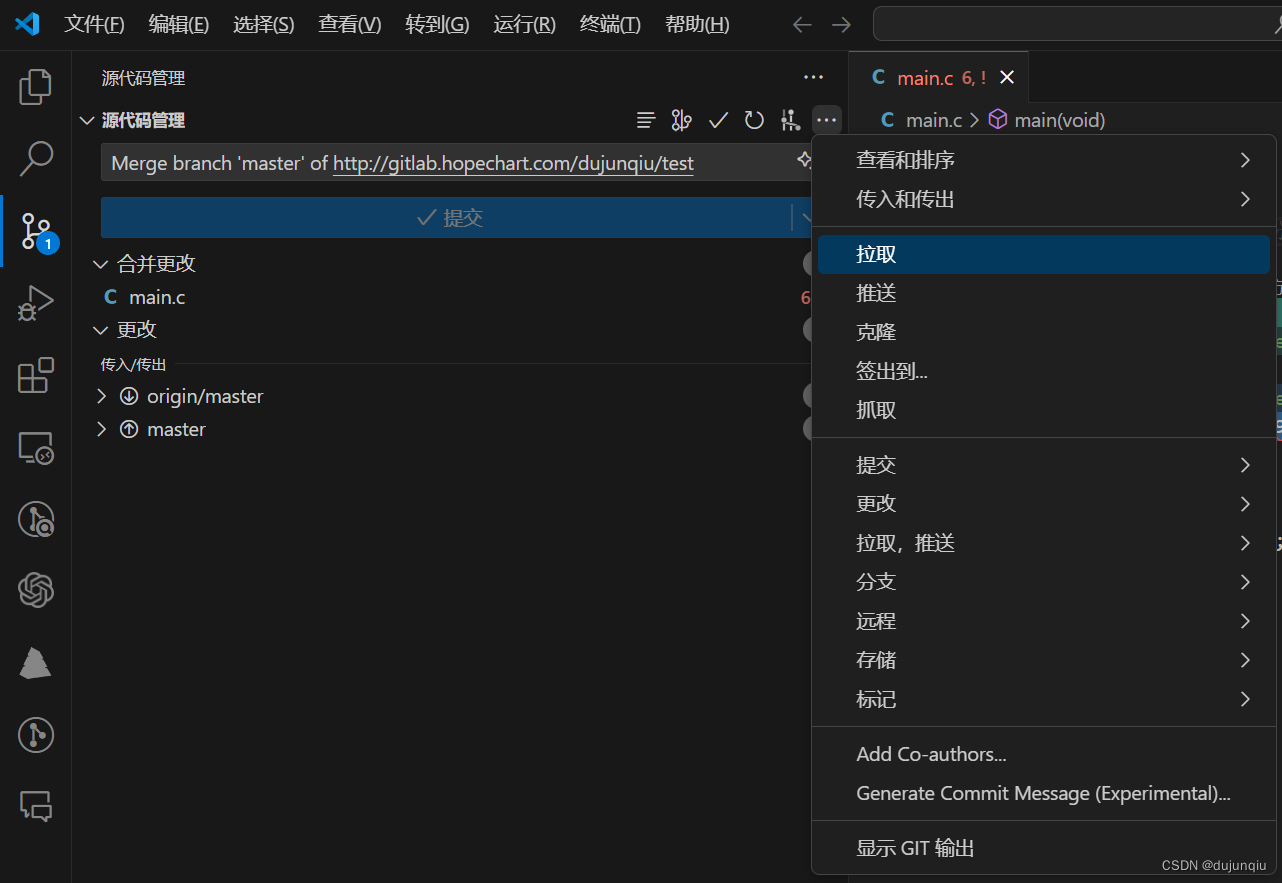Go back with the left arrow

802,25
